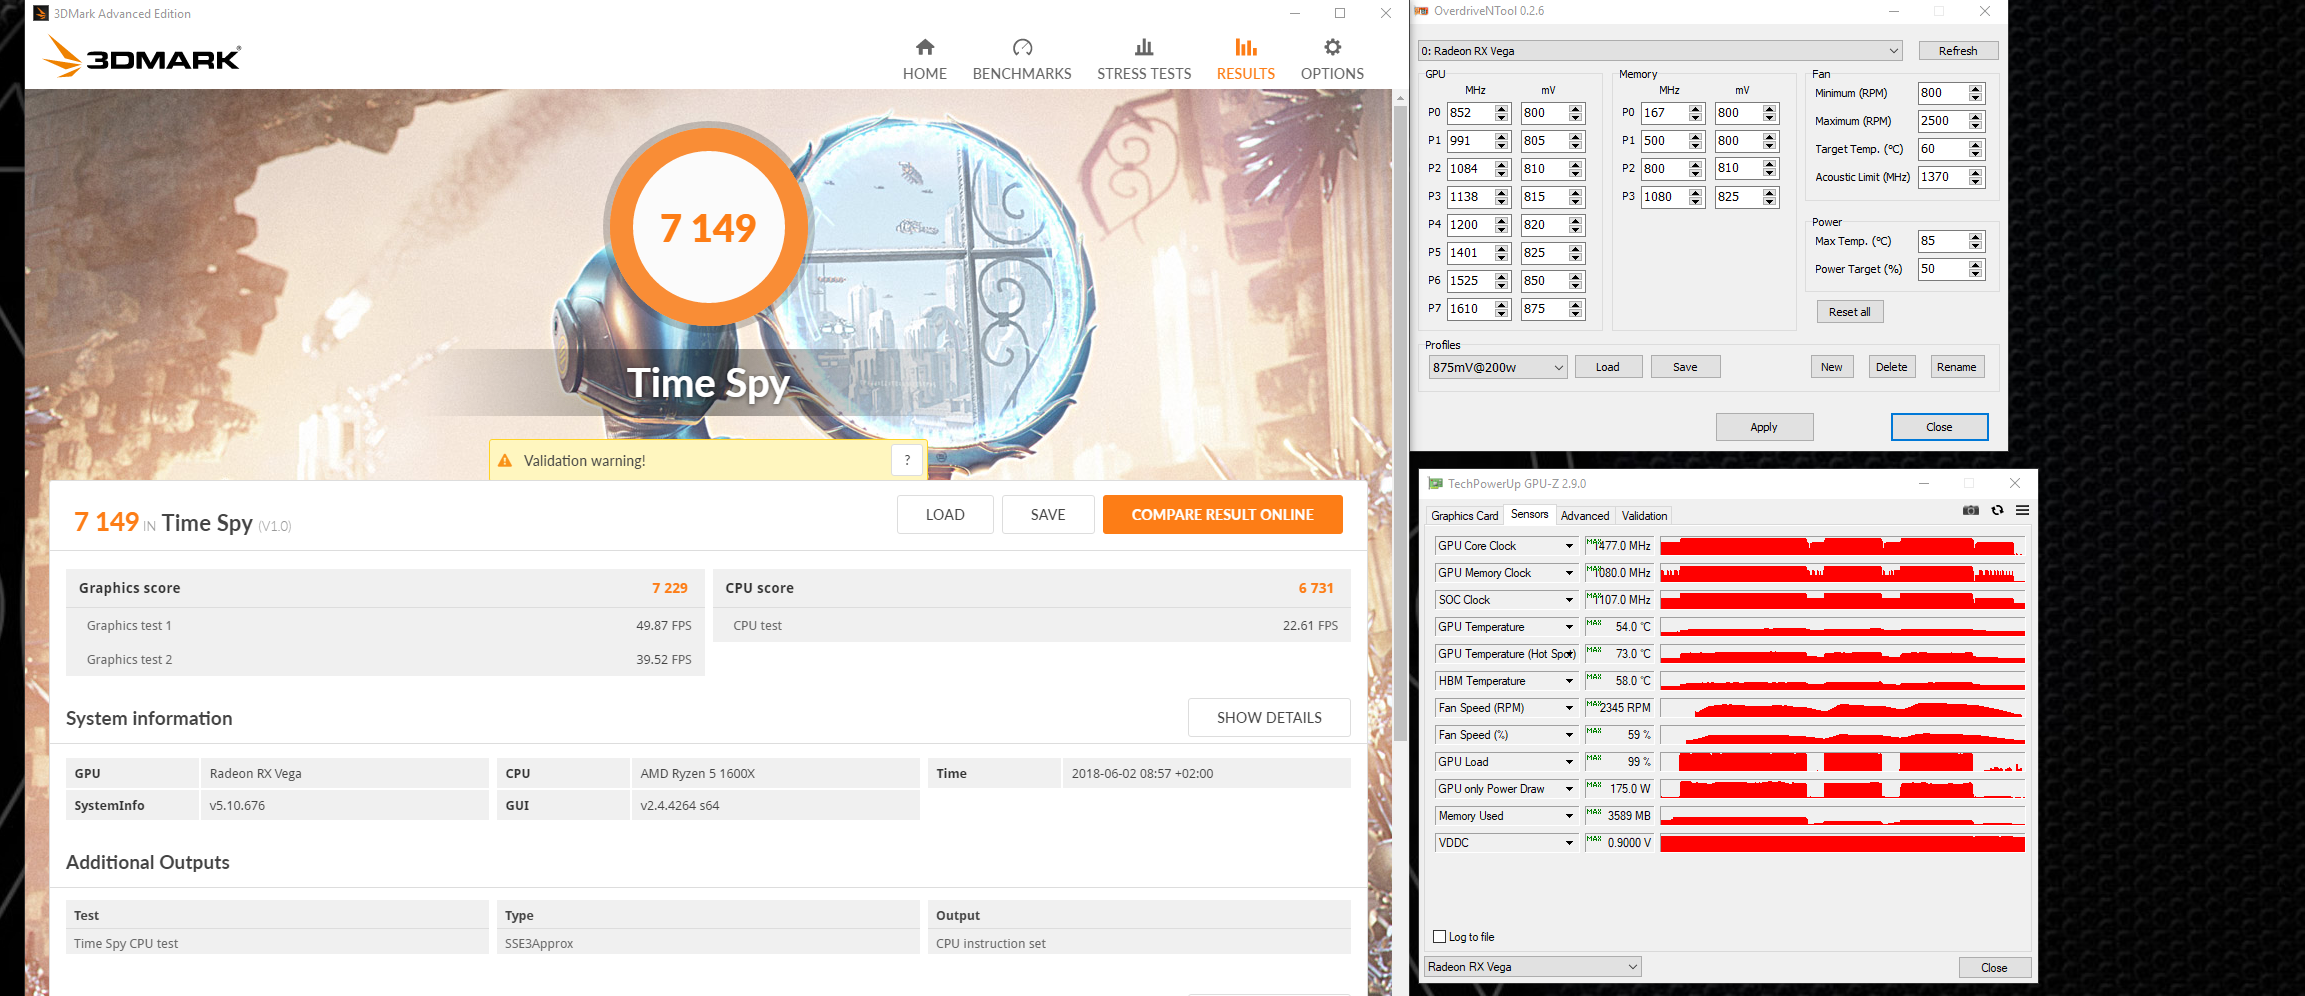
Task: Click Compare Result Online
Action: pyautogui.click(x=1222, y=515)
